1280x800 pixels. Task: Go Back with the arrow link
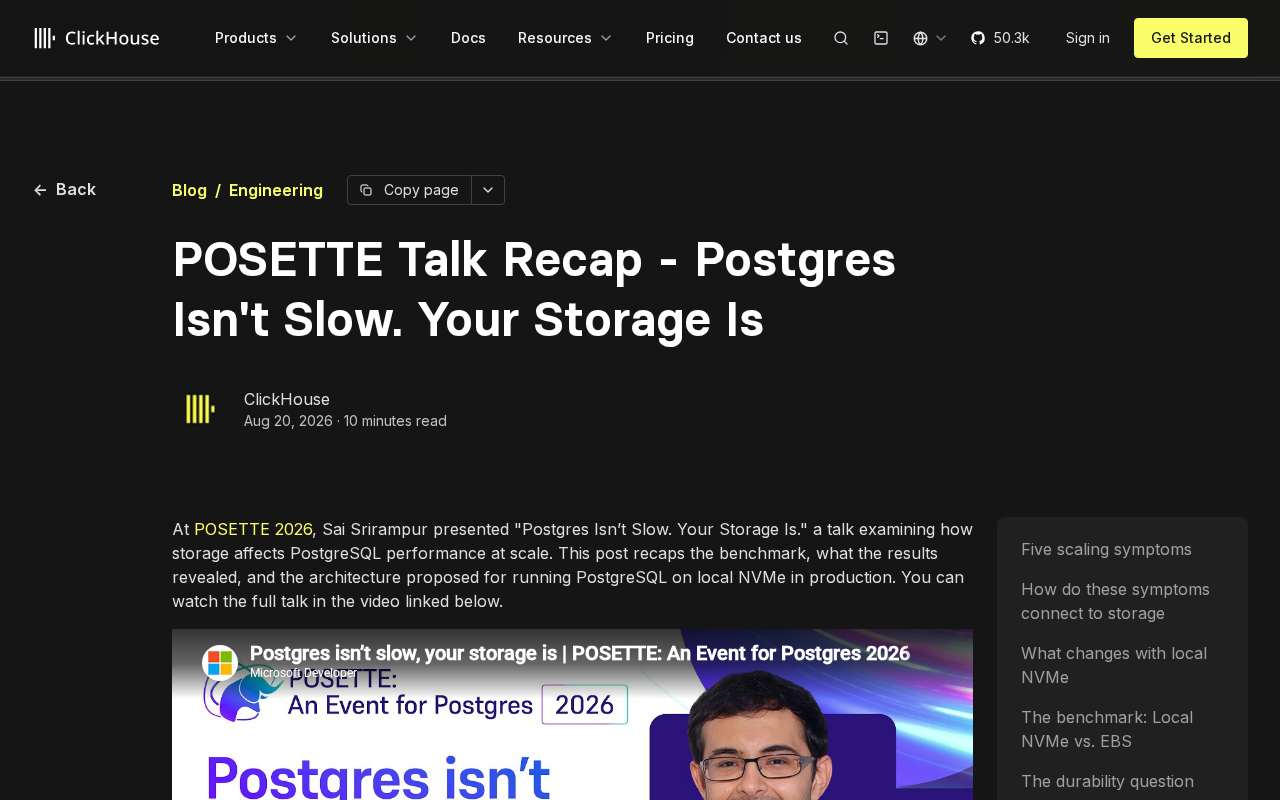tap(65, 190)
